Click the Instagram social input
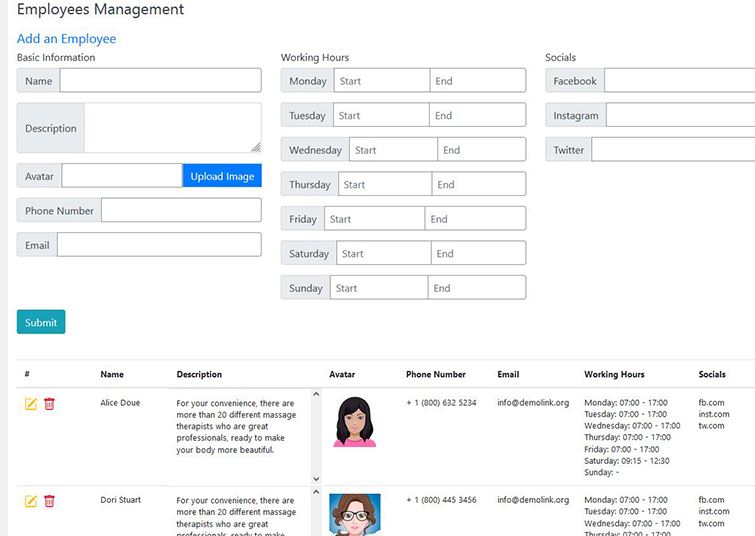Screen dimensions: 755x536 680,115
